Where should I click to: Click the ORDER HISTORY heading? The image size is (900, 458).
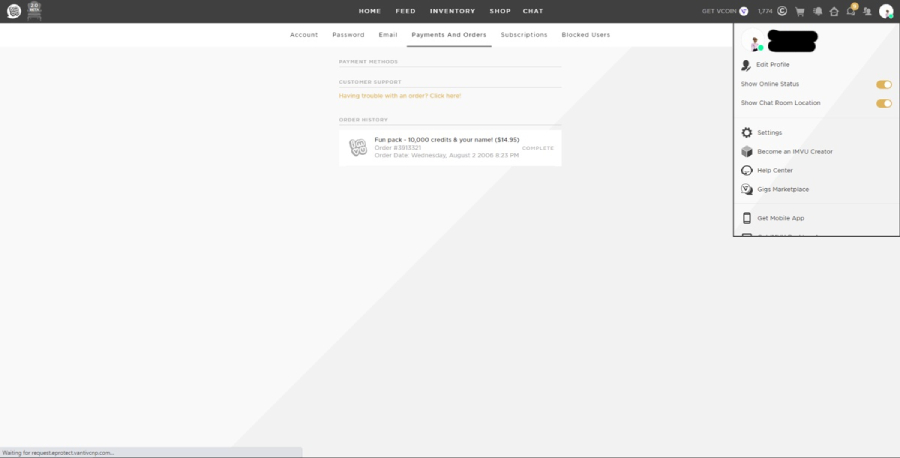click(x=363, y=120)
